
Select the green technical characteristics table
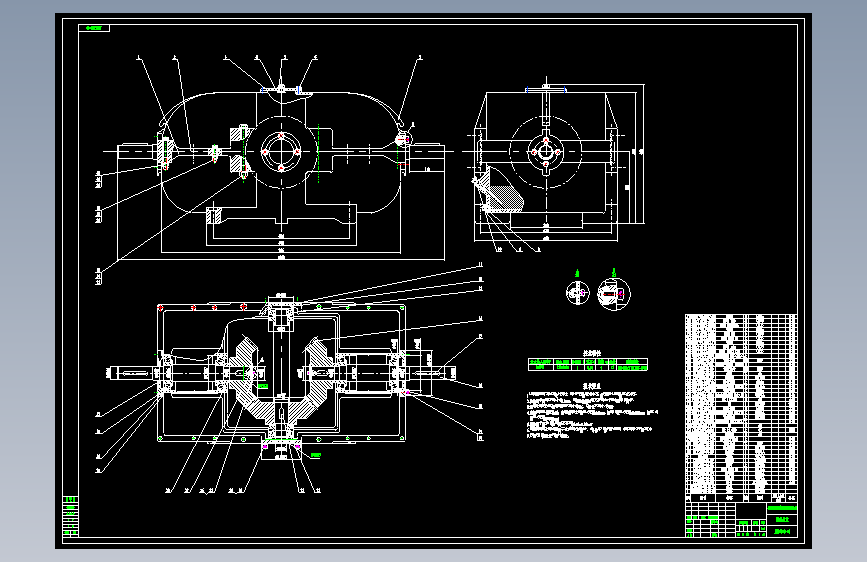[x=588, y=364]
